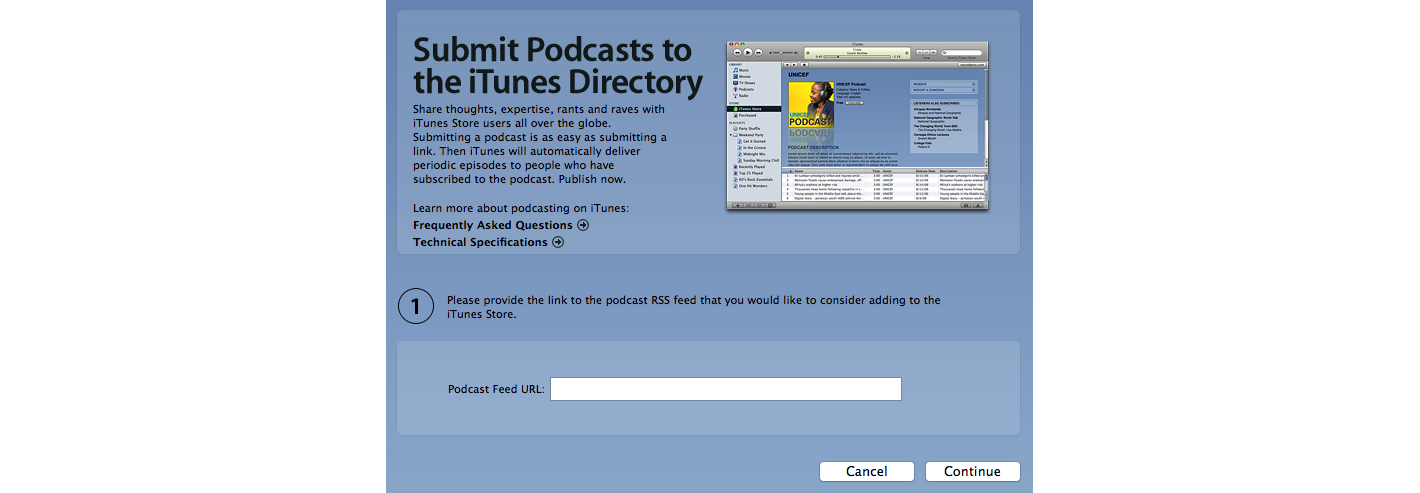Select the Music icon in the preview sidebar

735,70
